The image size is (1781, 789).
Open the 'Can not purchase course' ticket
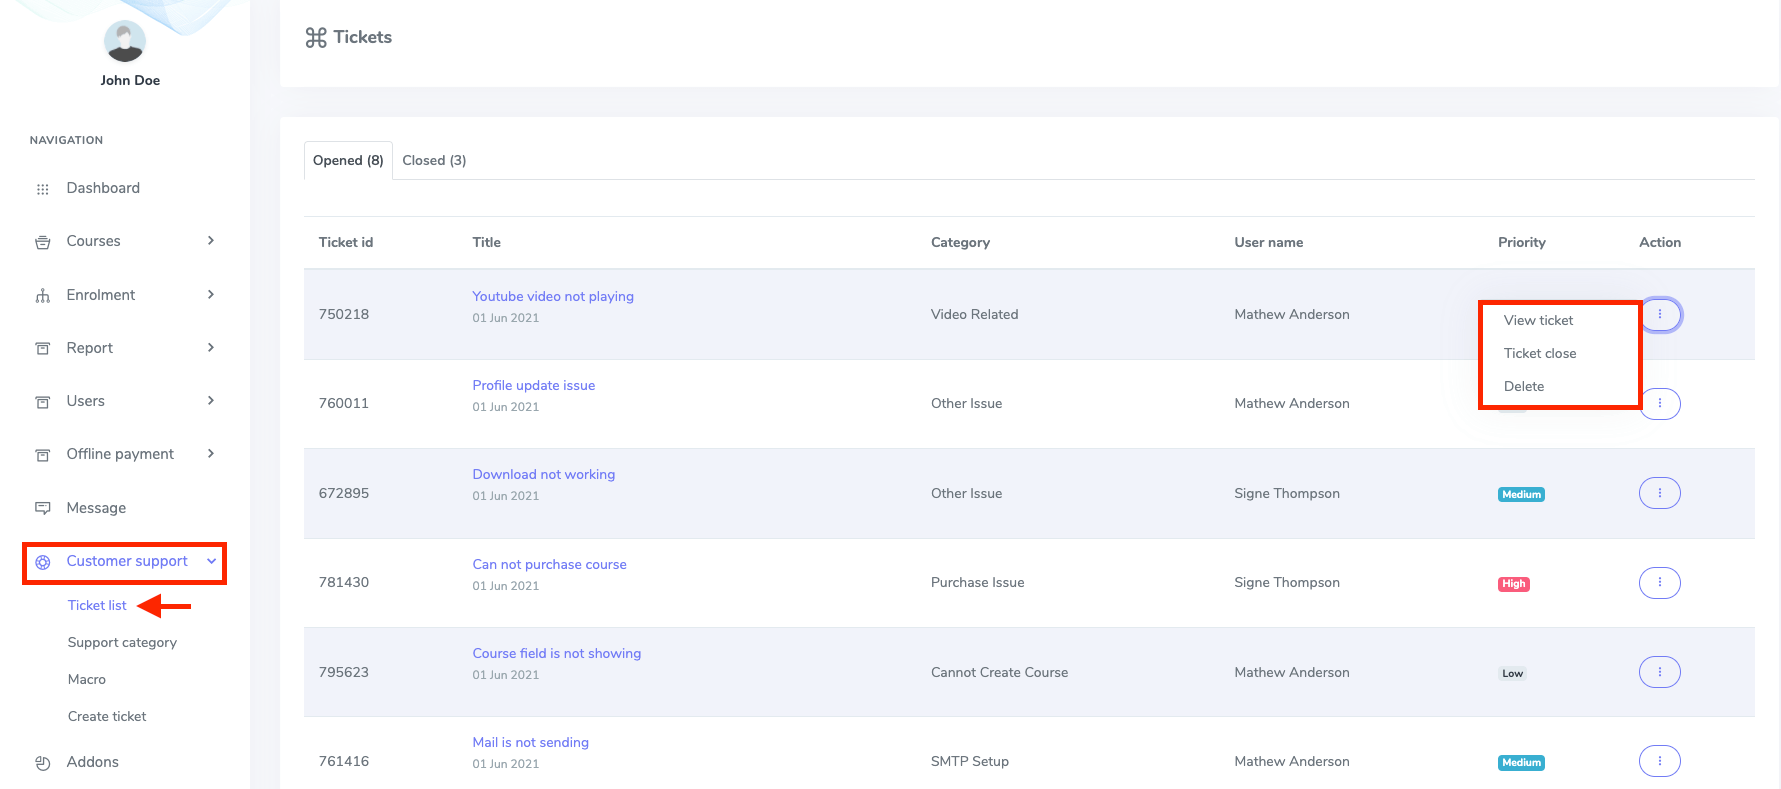coord(549,565)
